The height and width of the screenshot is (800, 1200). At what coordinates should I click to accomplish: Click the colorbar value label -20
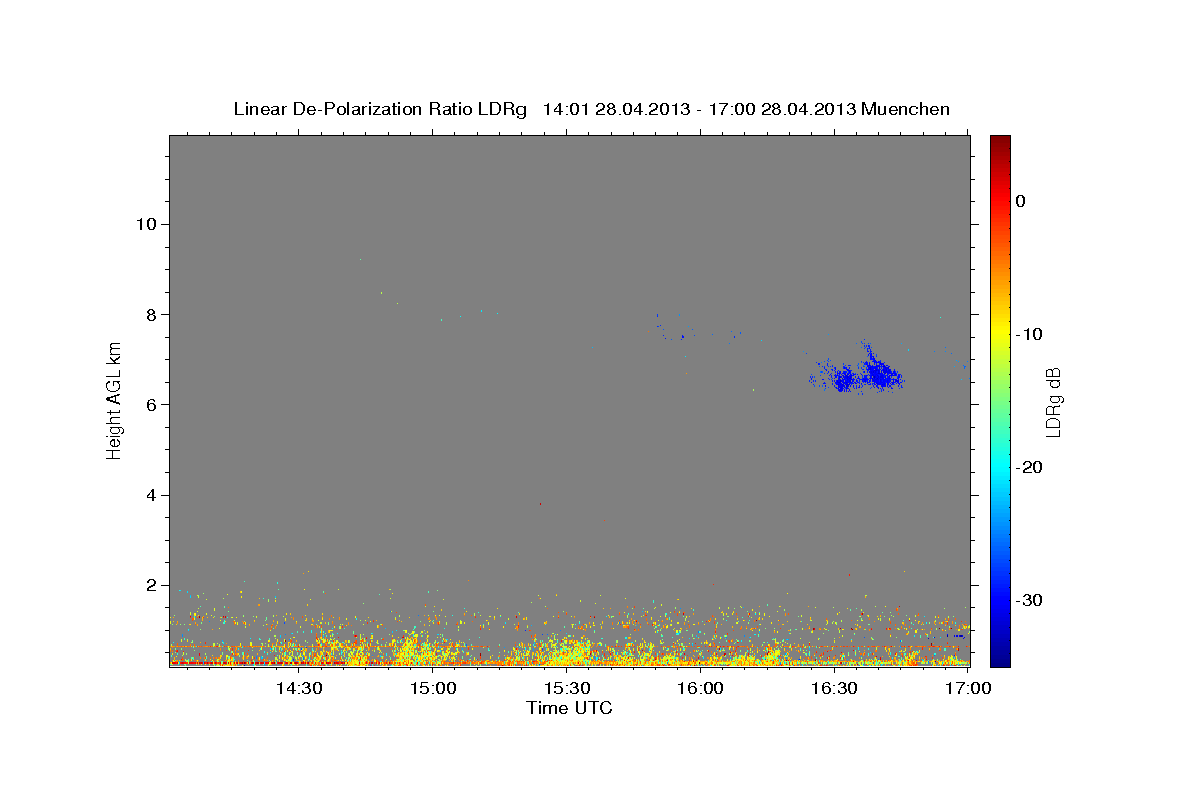(1029, 467)
